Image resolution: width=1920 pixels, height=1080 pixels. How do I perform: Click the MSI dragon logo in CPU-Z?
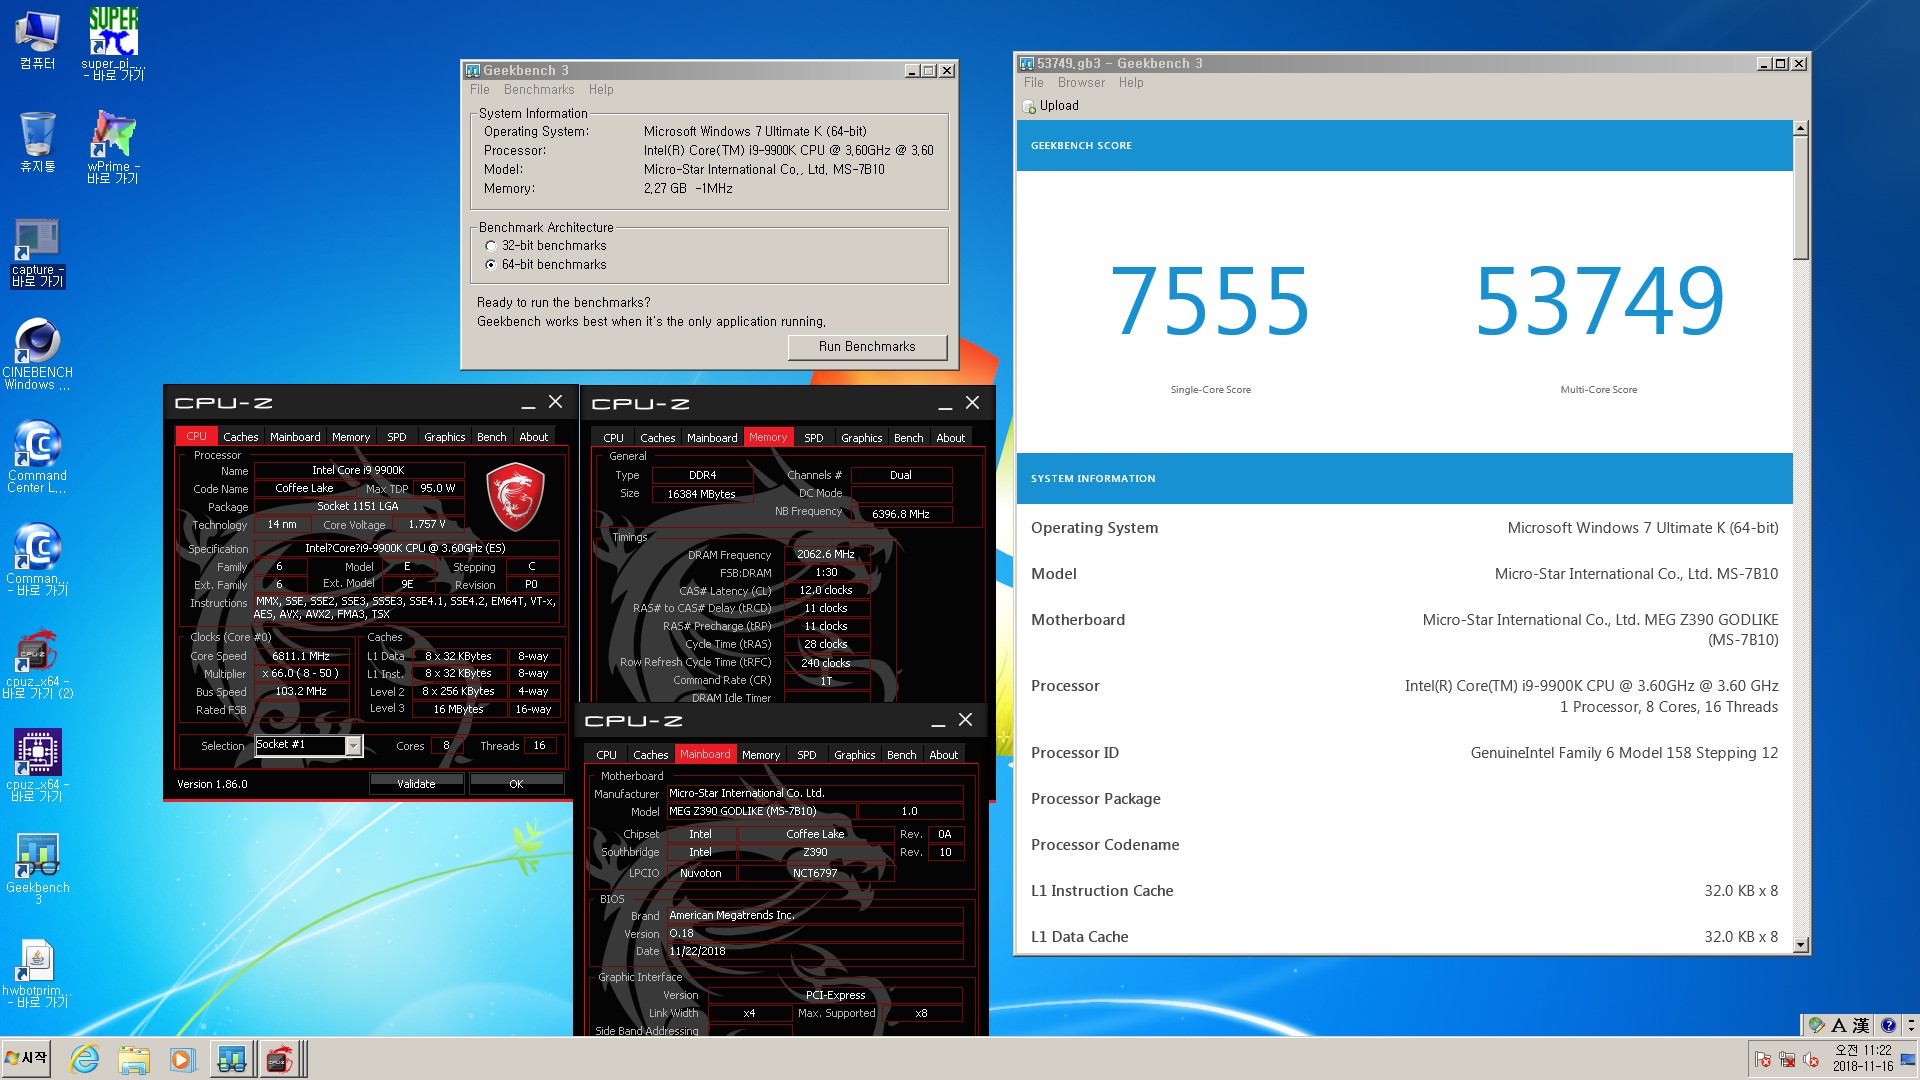pos(515,497)
